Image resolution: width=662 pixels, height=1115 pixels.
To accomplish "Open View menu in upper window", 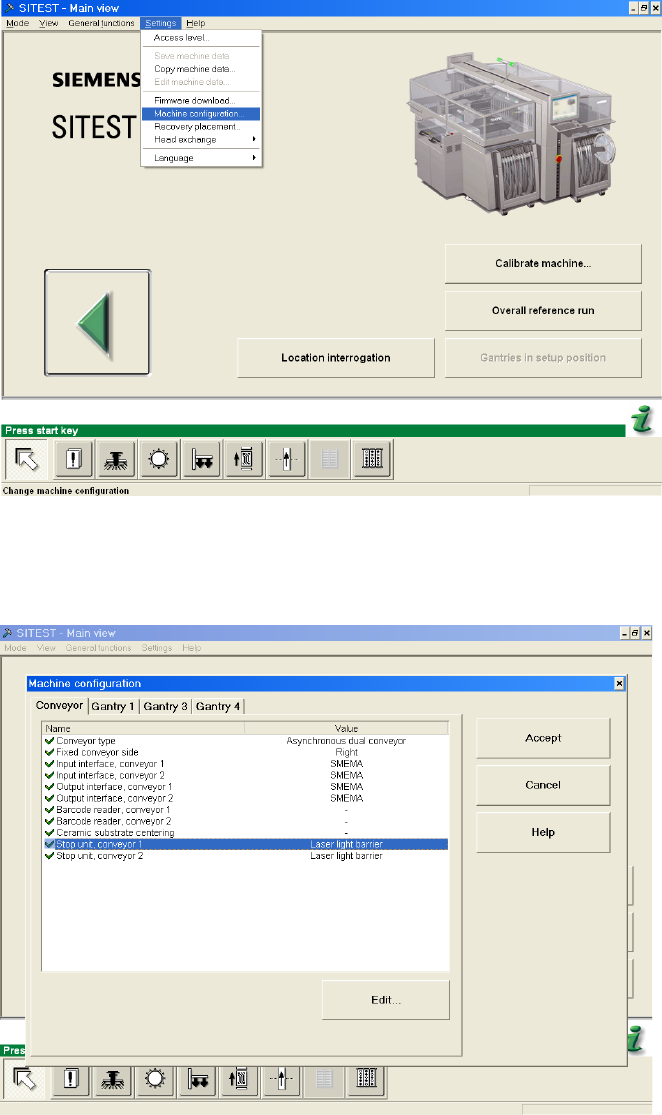I will tap(49, 23).
